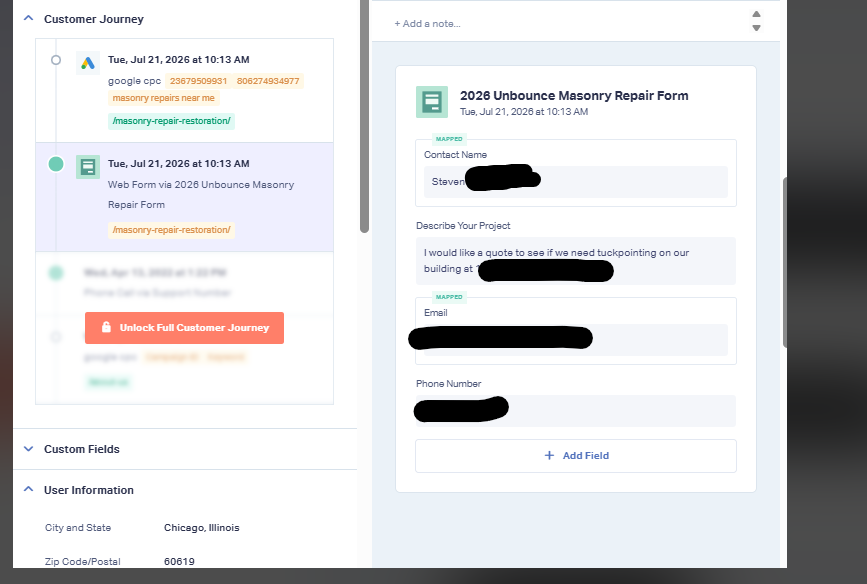Click campaign ID tag 23679509931
This screenshot has width=867, height=584.
[x=199, y=81]
